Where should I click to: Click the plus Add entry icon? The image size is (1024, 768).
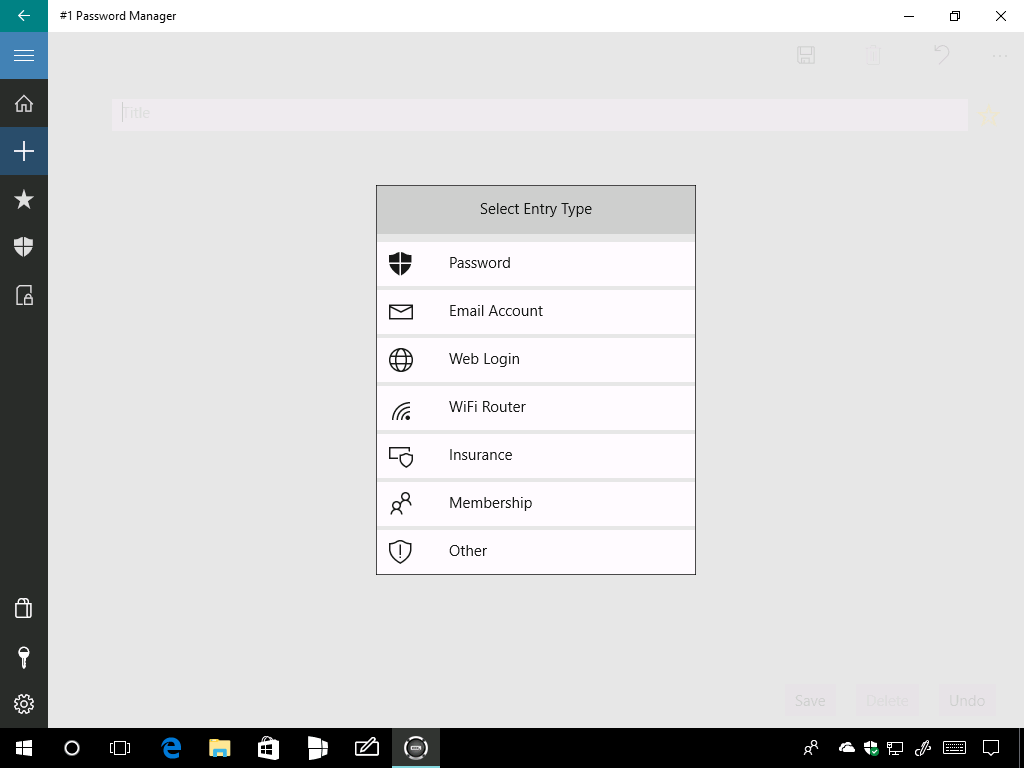(x=24, y=151)
